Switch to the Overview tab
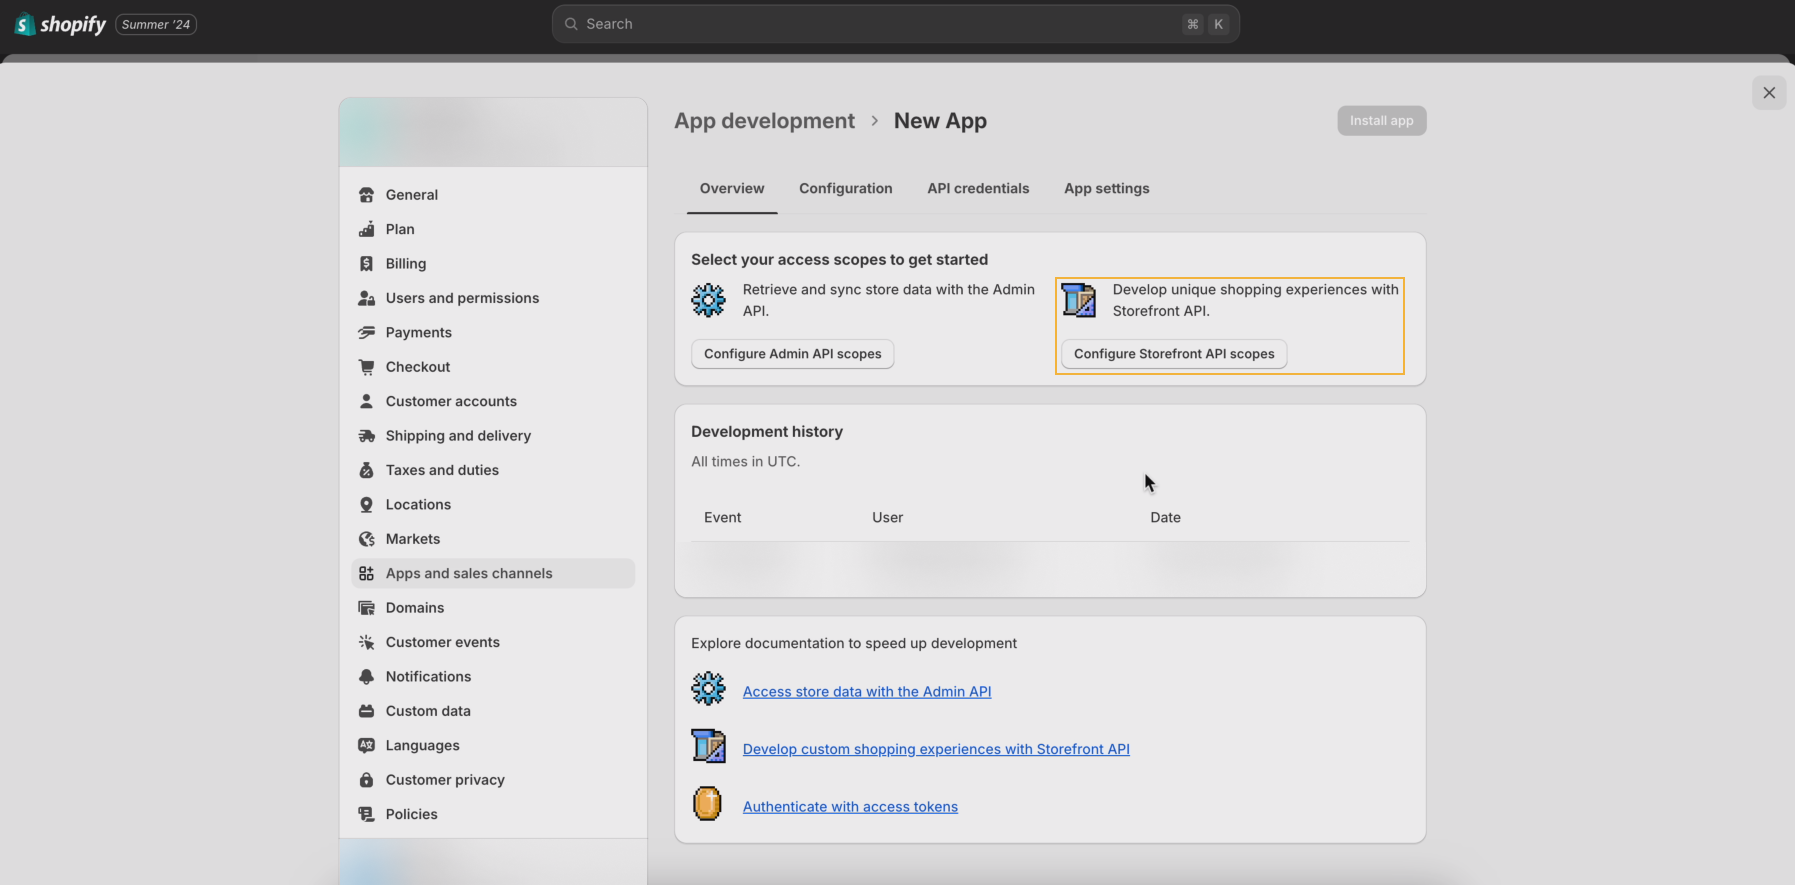The image size is (1795, 885). 732,189
